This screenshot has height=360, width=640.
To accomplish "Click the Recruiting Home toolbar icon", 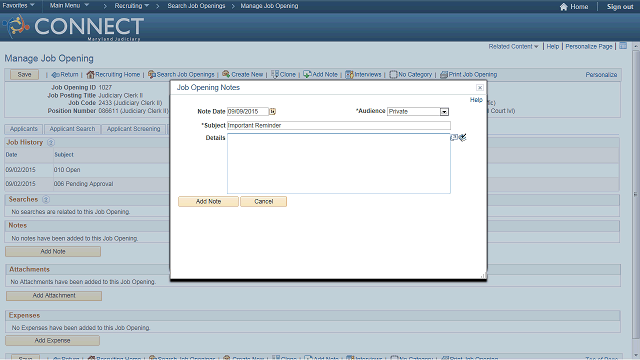I will pos(90,75).
